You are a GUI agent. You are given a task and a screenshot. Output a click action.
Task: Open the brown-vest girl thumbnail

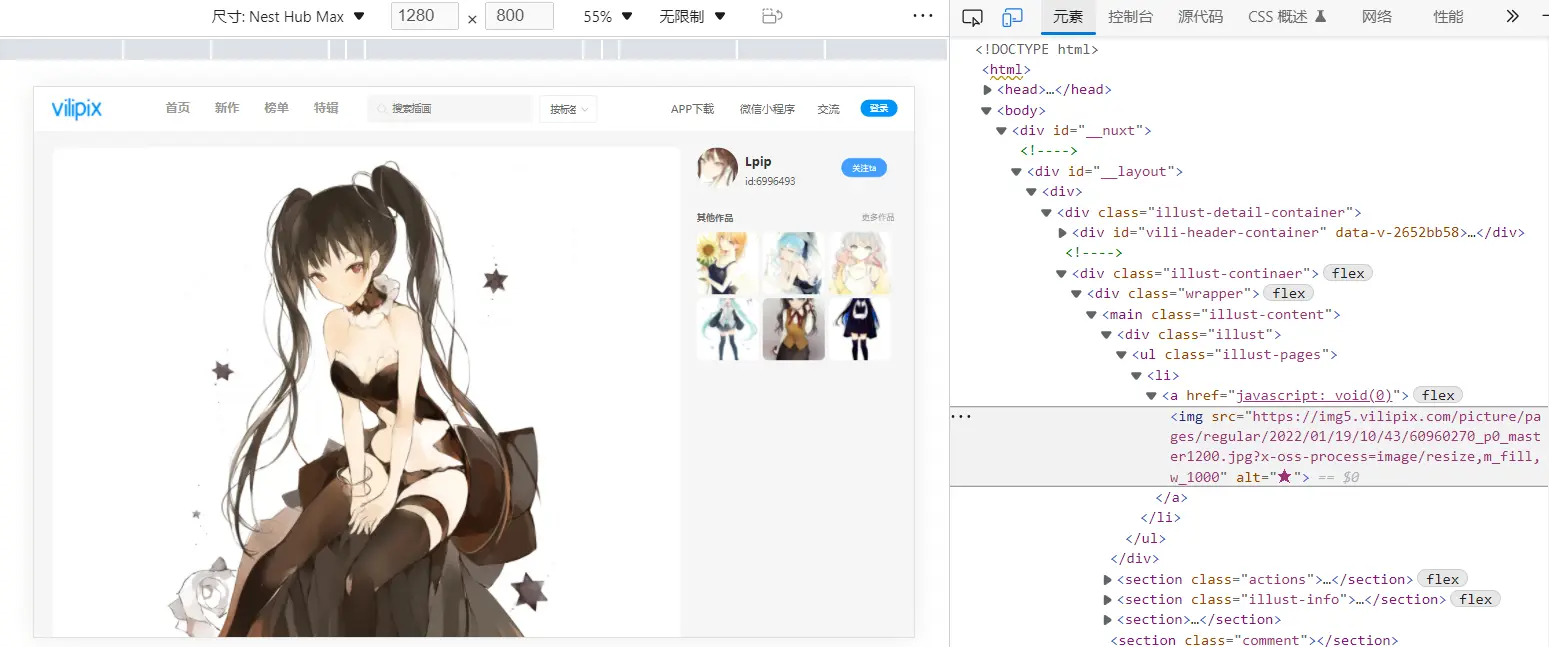794,329
